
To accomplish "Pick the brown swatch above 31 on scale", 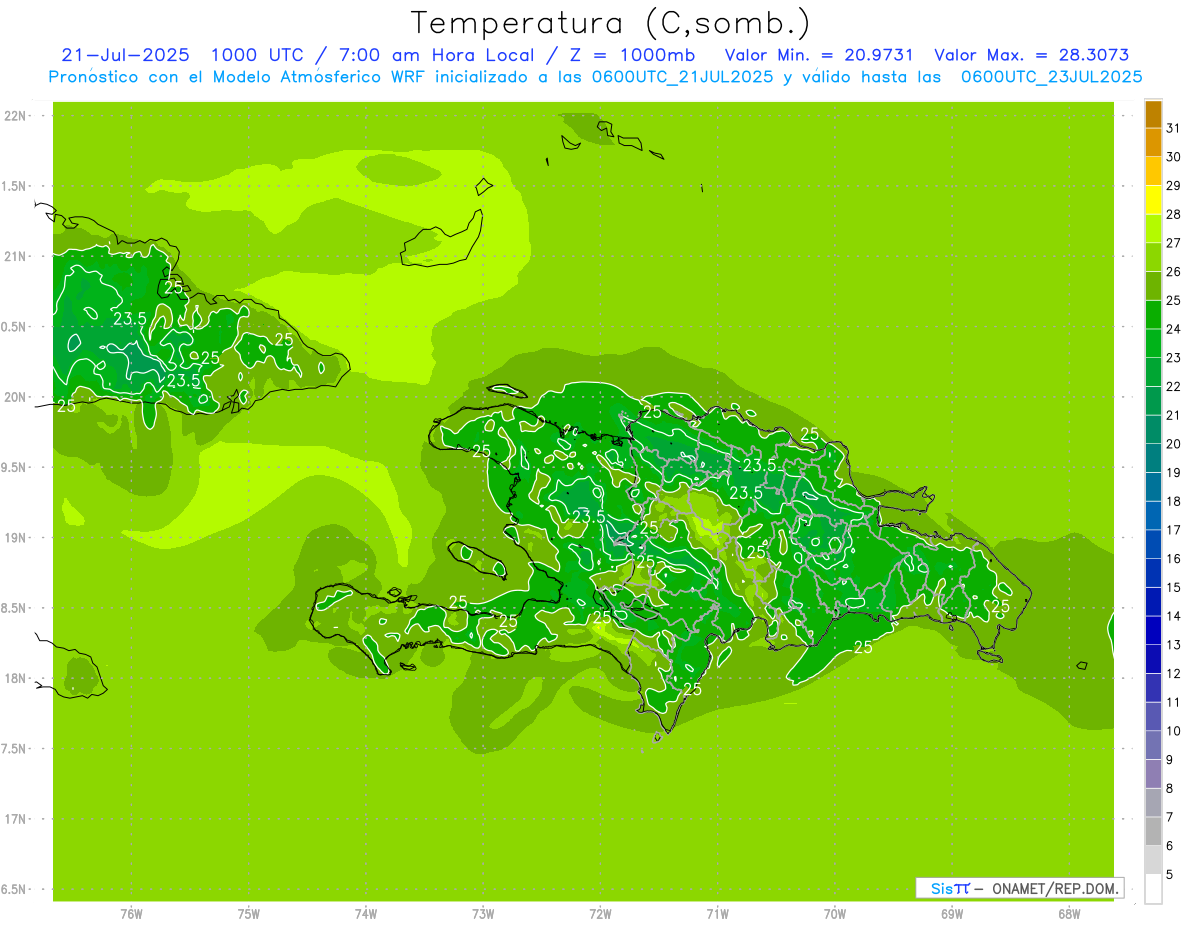I will coord(1153,114).
